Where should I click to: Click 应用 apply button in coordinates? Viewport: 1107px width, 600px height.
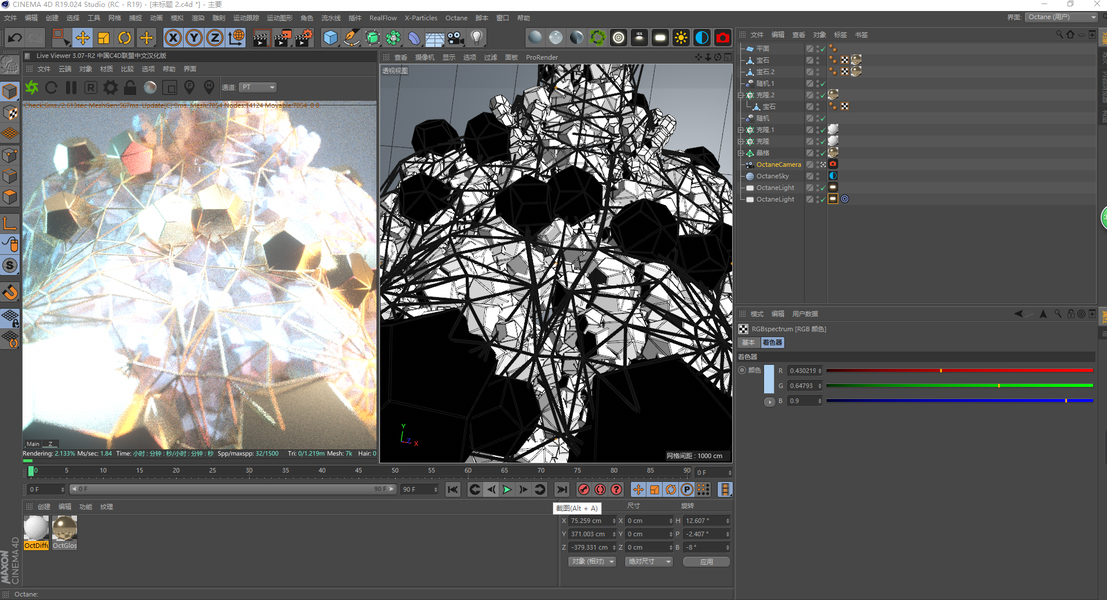pyautogui.click(x=706, y=562)
